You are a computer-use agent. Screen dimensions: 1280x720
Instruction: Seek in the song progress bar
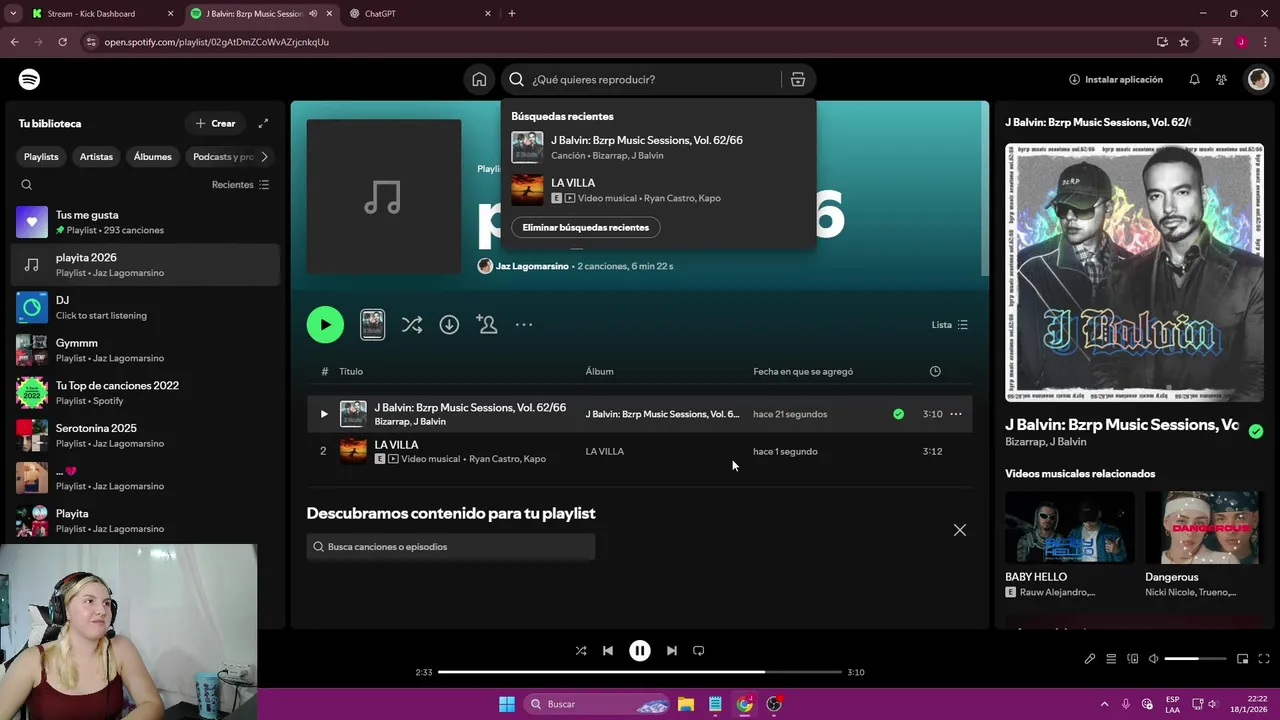coord(640,672)
